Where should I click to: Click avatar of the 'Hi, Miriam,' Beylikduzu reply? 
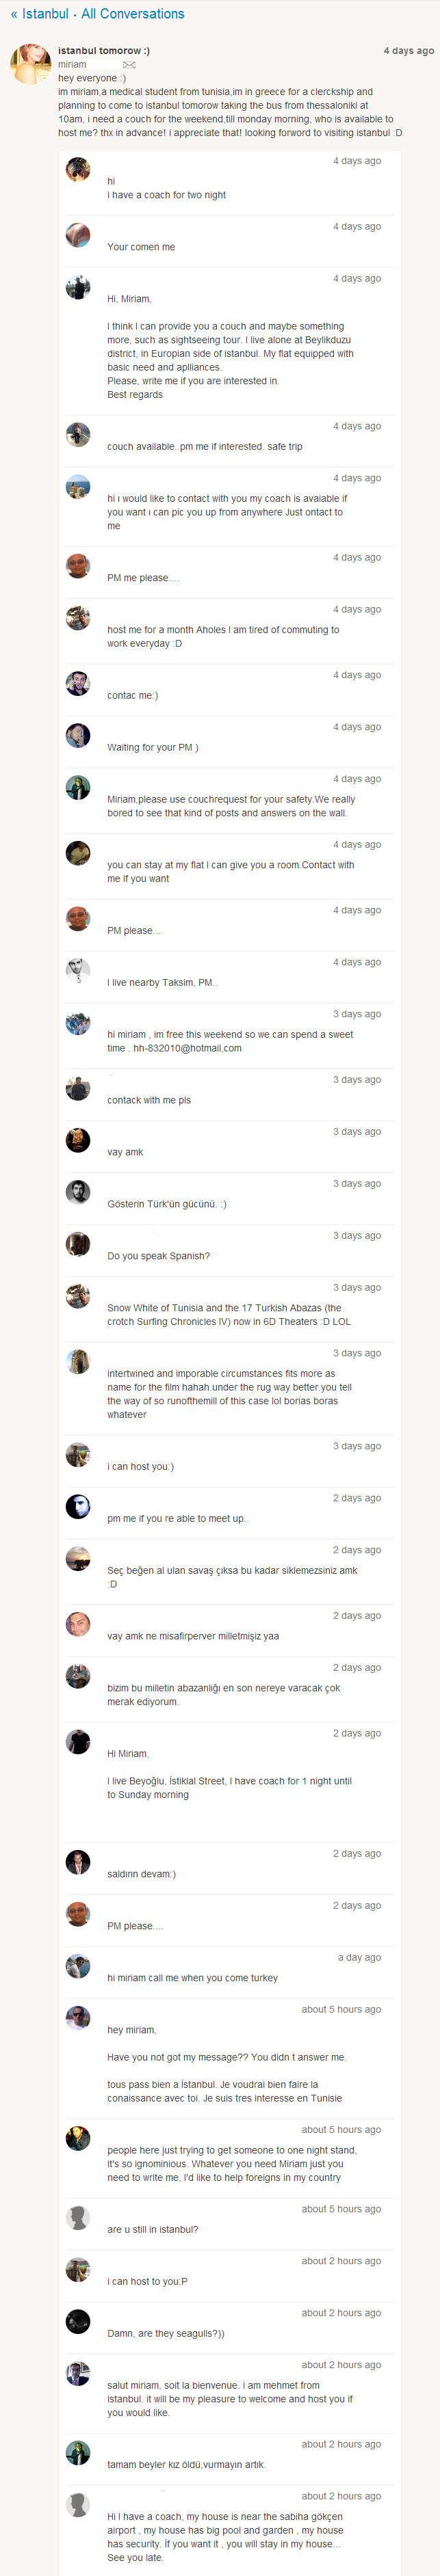[78, 288]
